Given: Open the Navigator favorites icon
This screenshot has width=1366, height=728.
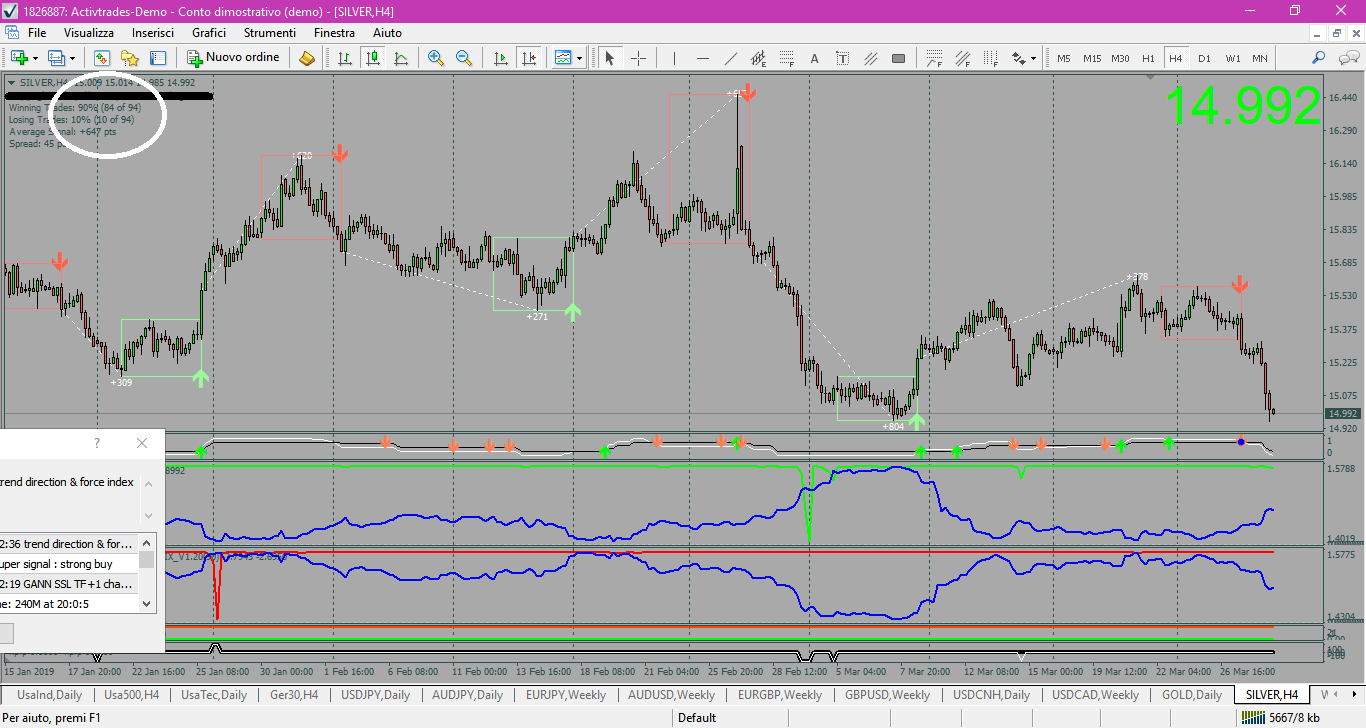Looking at the screenshot, I should pos(130,58).
